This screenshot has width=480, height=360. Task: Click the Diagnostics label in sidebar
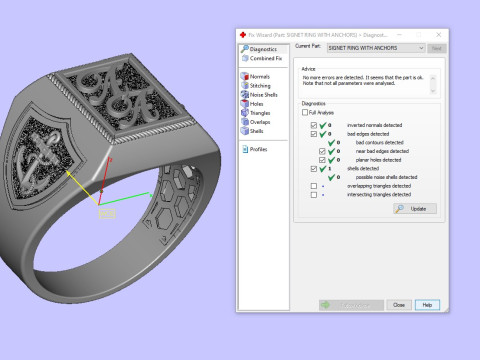[263, 49]
